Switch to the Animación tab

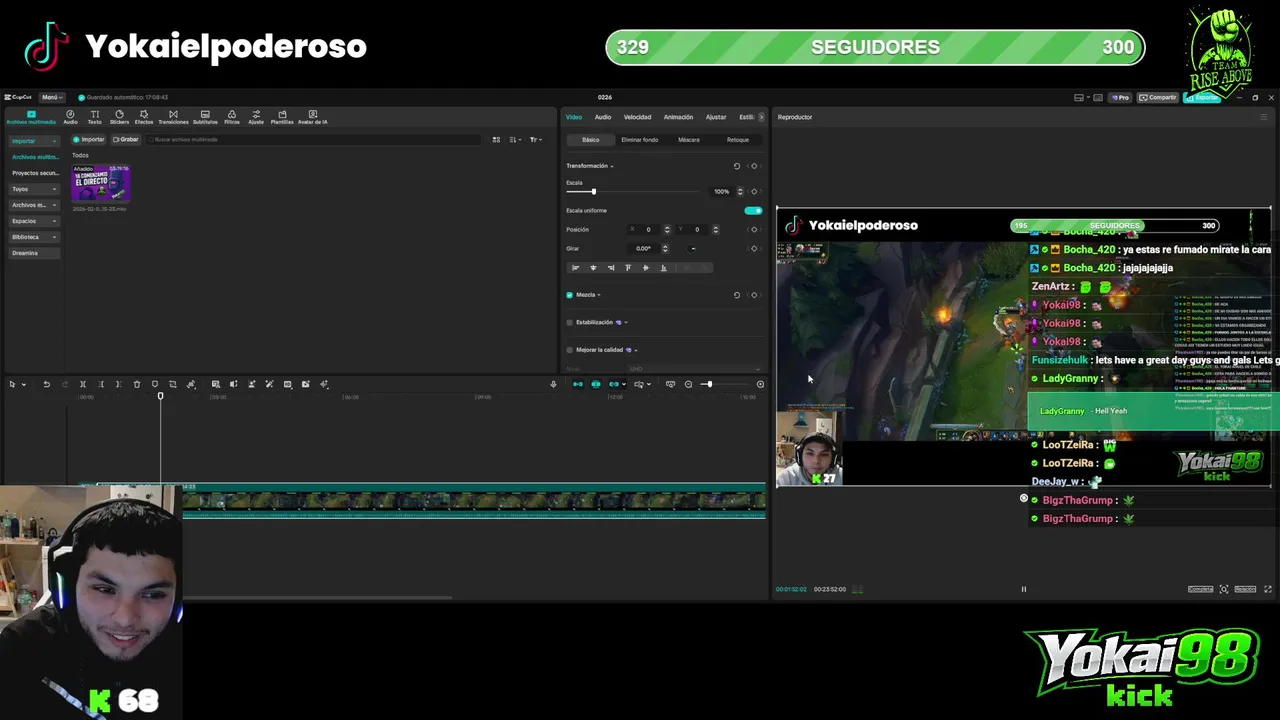point(678,117)
